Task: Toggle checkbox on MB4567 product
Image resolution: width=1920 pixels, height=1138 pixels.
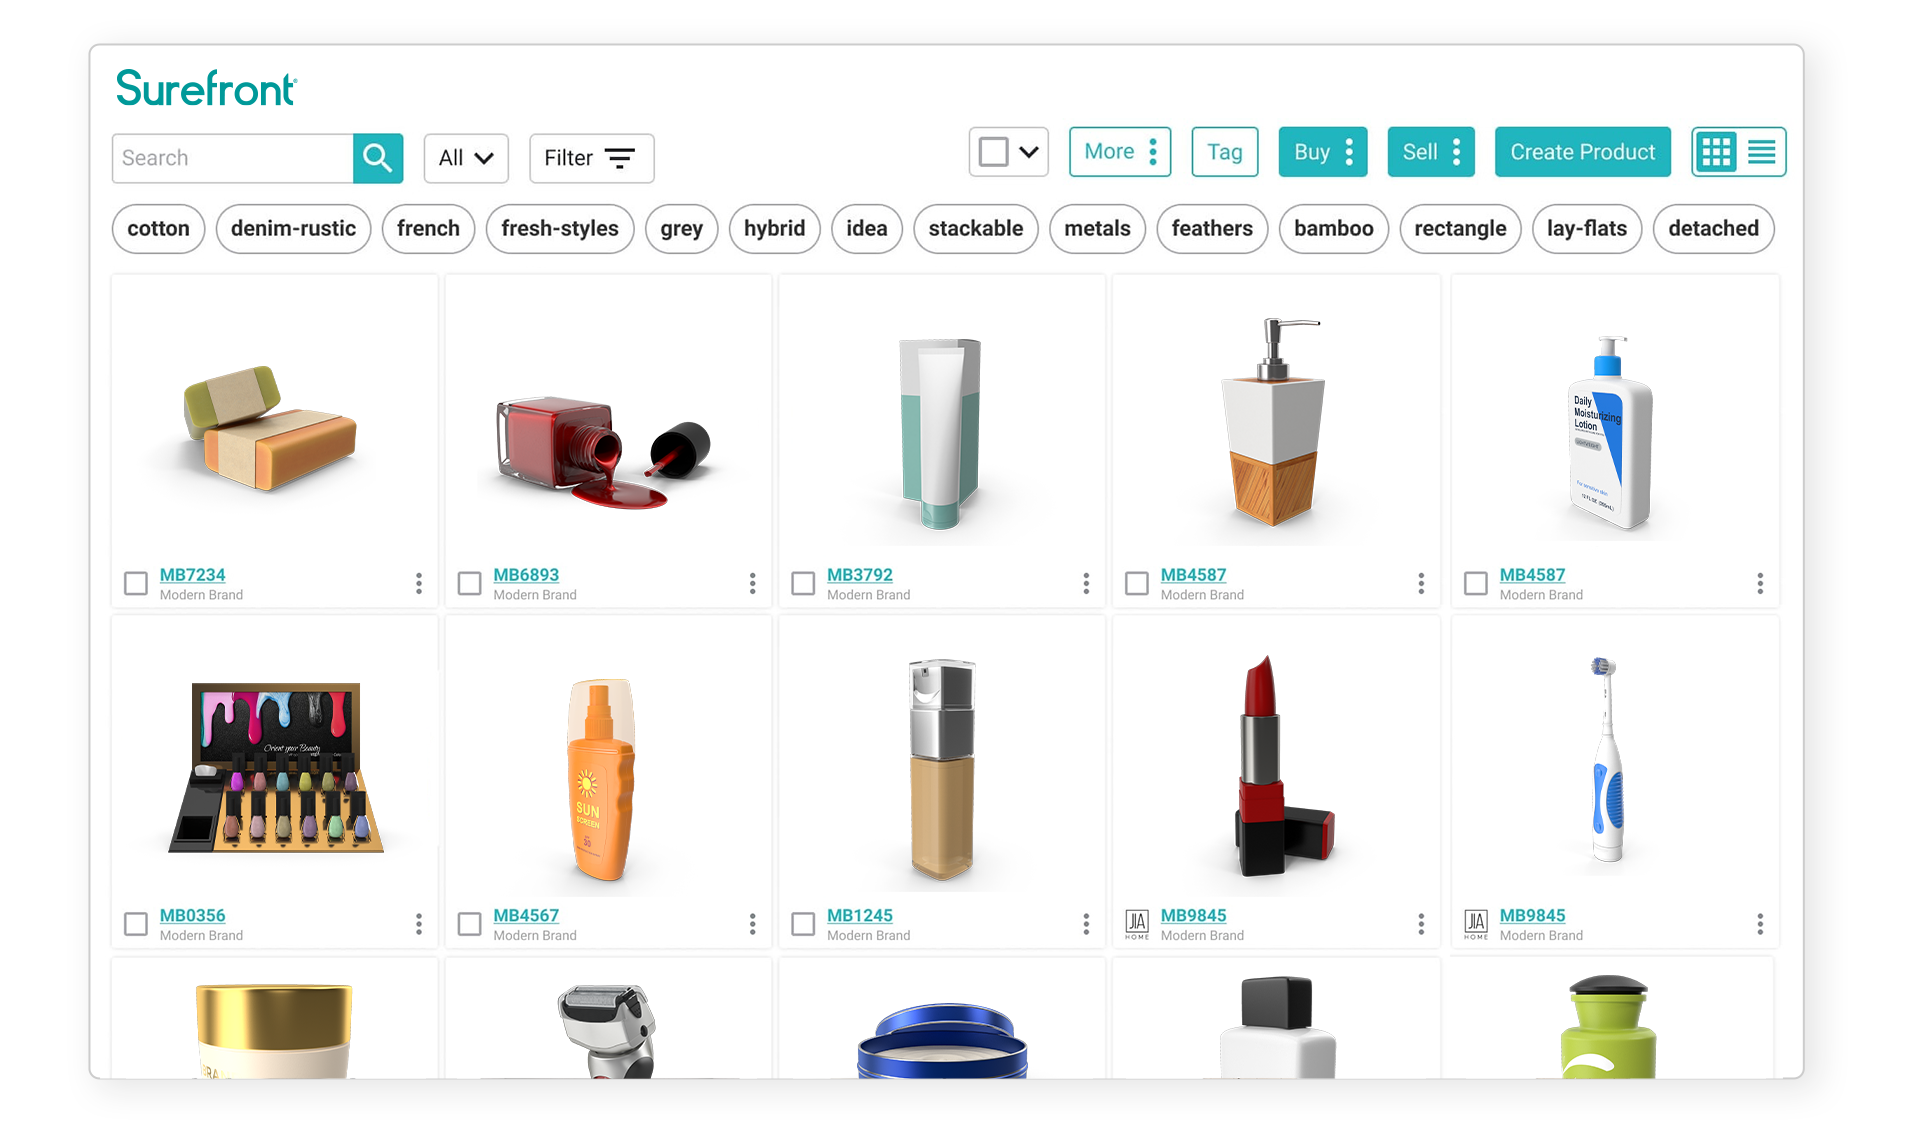Action: [x=471, y=921]
